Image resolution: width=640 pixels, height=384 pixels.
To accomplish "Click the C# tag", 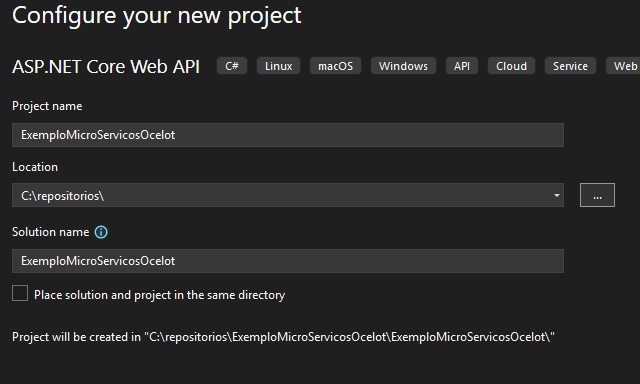I will coord(232,66).
